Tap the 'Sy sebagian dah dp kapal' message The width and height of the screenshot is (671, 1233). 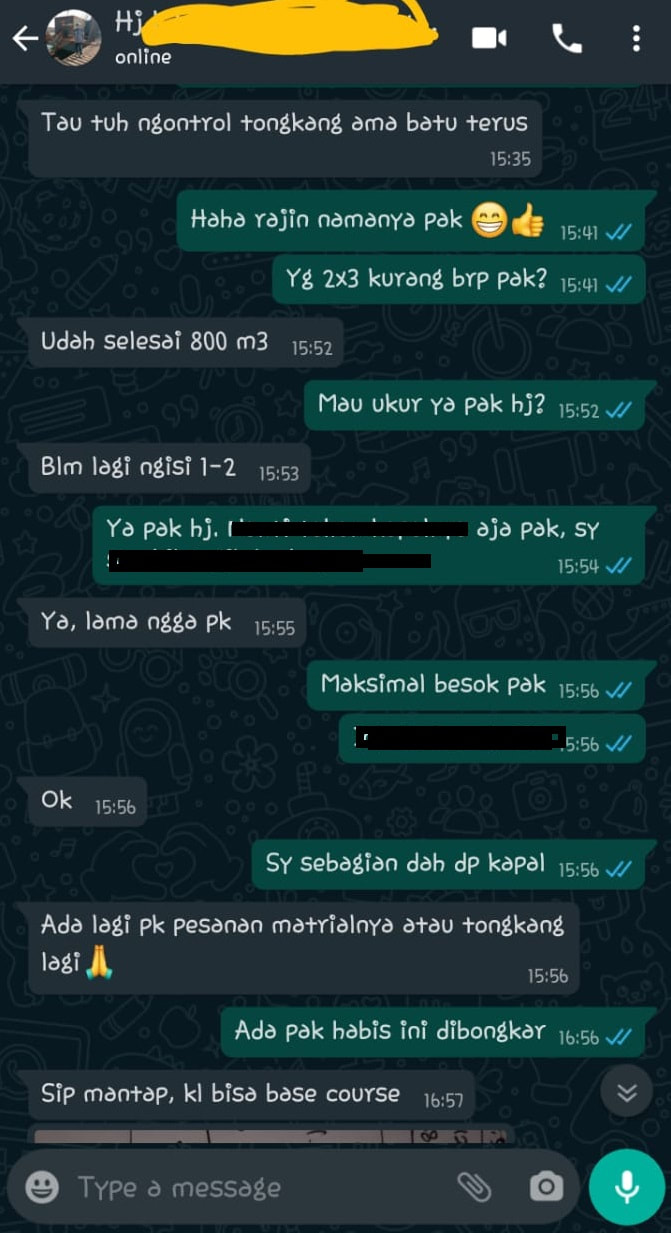[x=448, y=865]
